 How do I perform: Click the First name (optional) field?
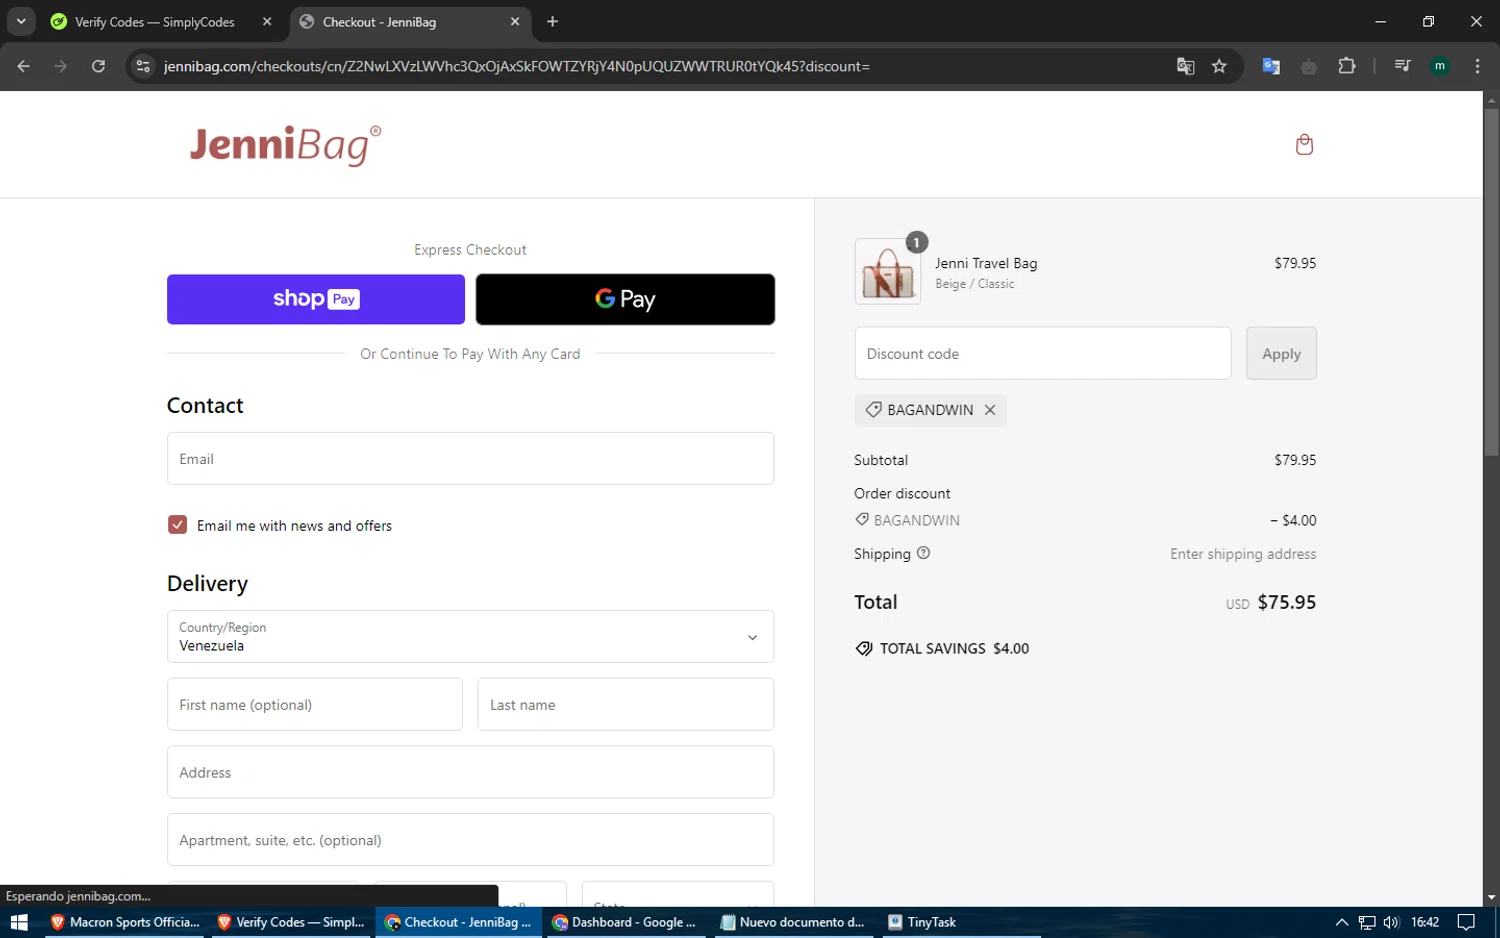pyautogui.click(x=315, y=704)
